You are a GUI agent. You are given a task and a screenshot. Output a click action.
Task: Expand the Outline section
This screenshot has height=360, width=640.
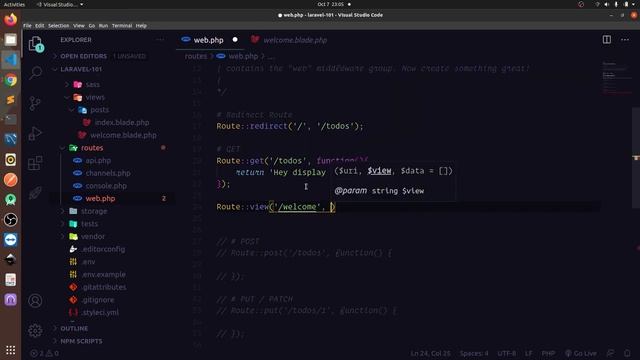74,328
